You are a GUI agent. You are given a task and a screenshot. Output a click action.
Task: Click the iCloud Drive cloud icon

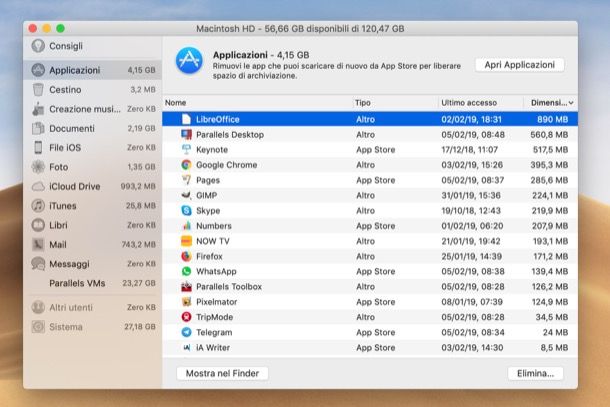(38, 186)
